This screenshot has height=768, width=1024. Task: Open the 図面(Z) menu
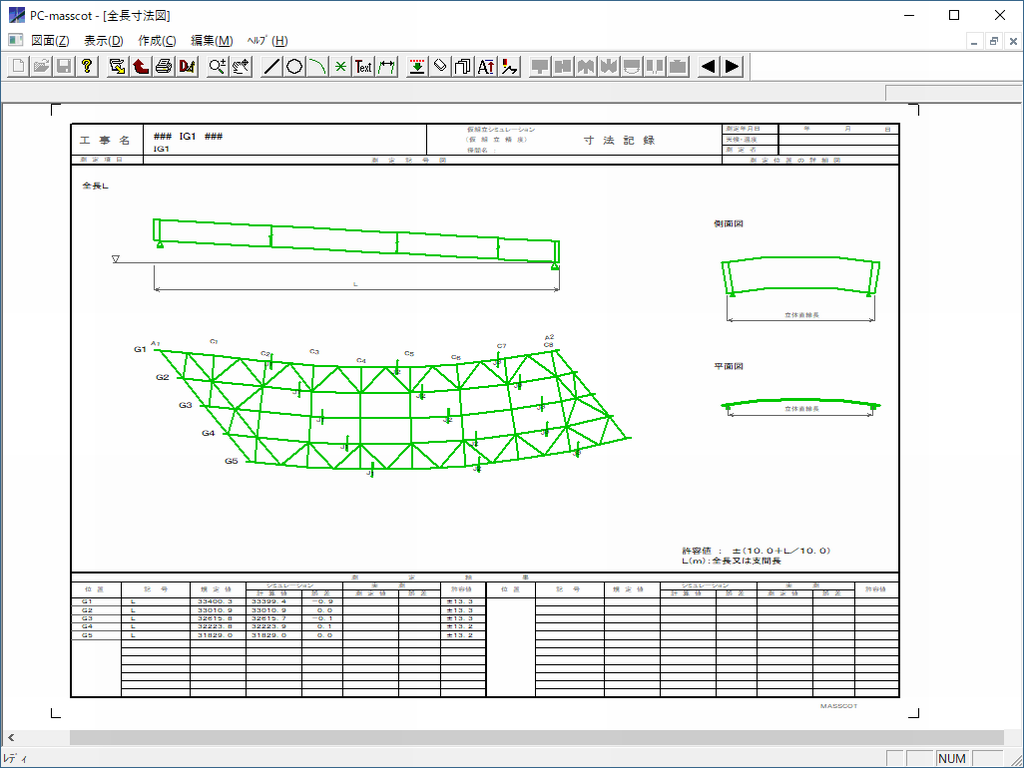tap(50, 41)
